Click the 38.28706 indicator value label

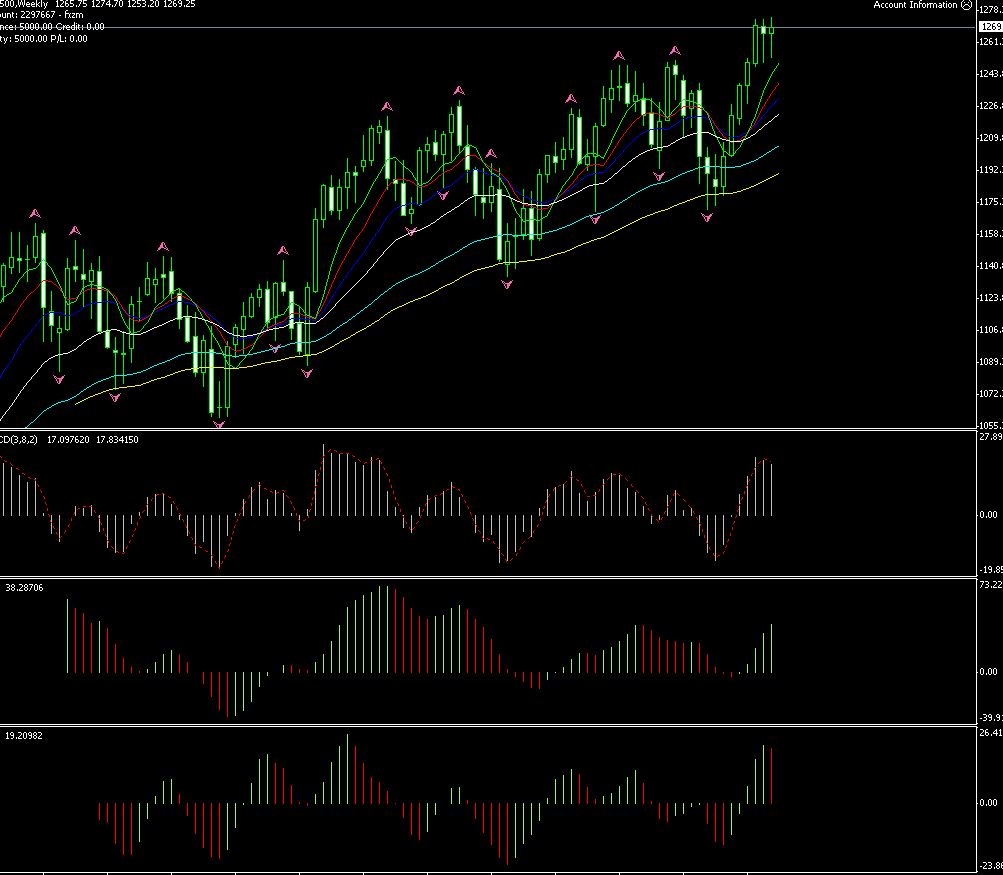pos(27,587)
